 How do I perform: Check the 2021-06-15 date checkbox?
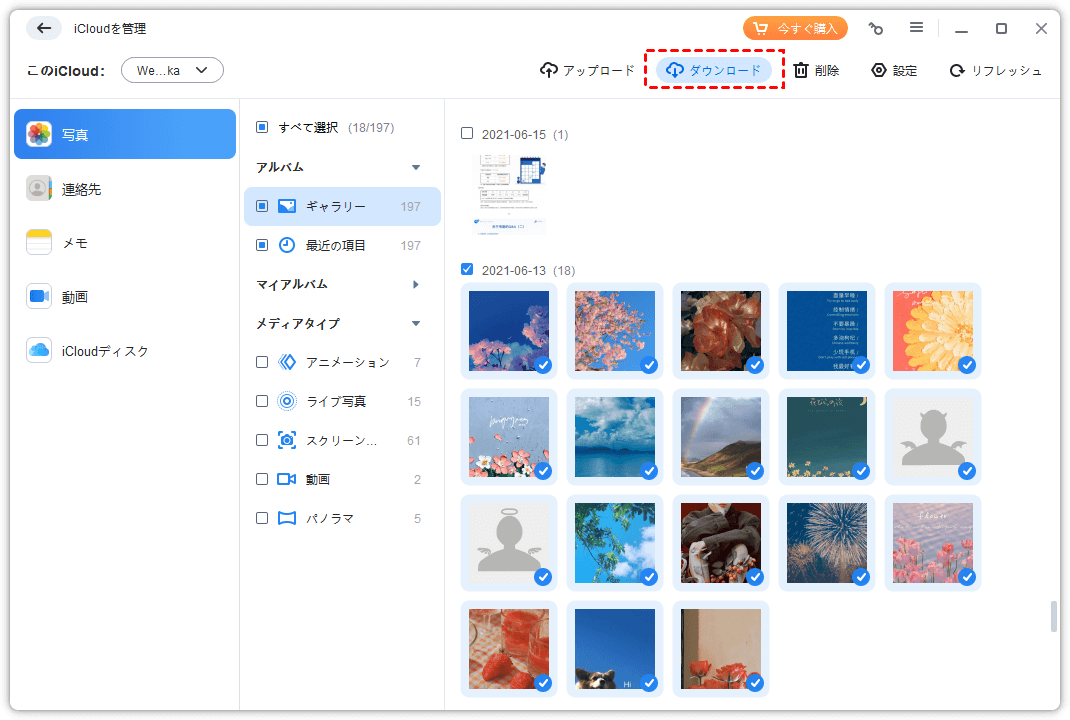(x=467, y=133)
